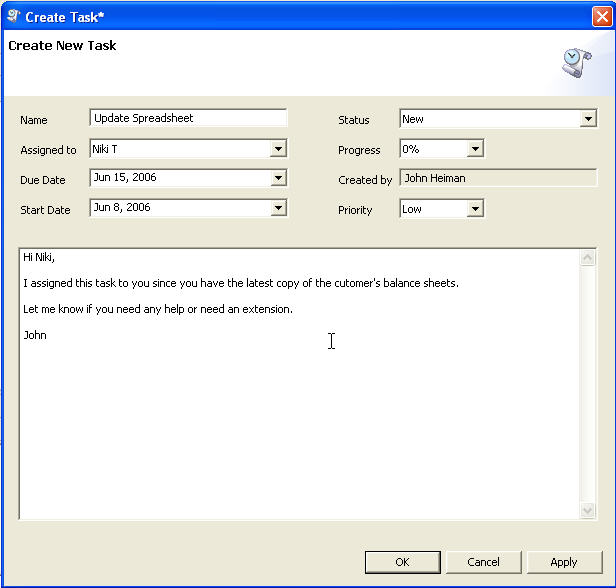Expand the Status dropdown arrow
Viewport: 616px width, 588px height.
[588, 119]
